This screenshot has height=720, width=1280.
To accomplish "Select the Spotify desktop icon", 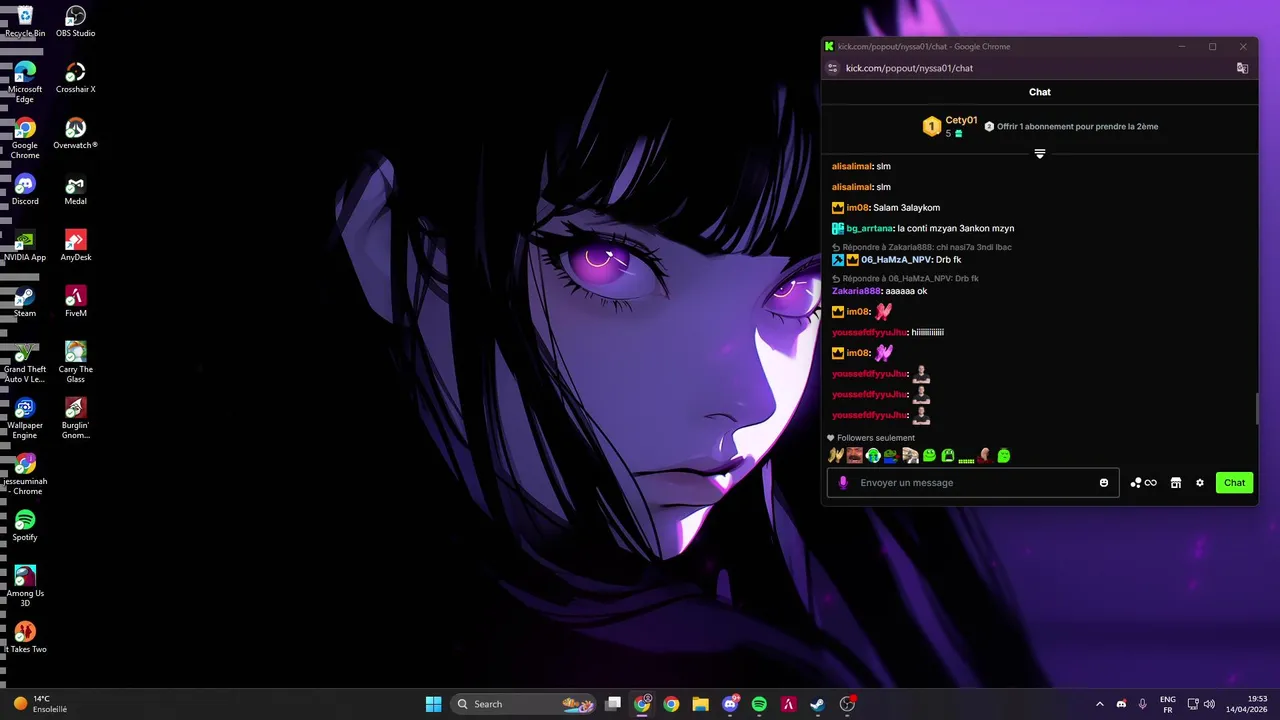I will tap(25, 526).
